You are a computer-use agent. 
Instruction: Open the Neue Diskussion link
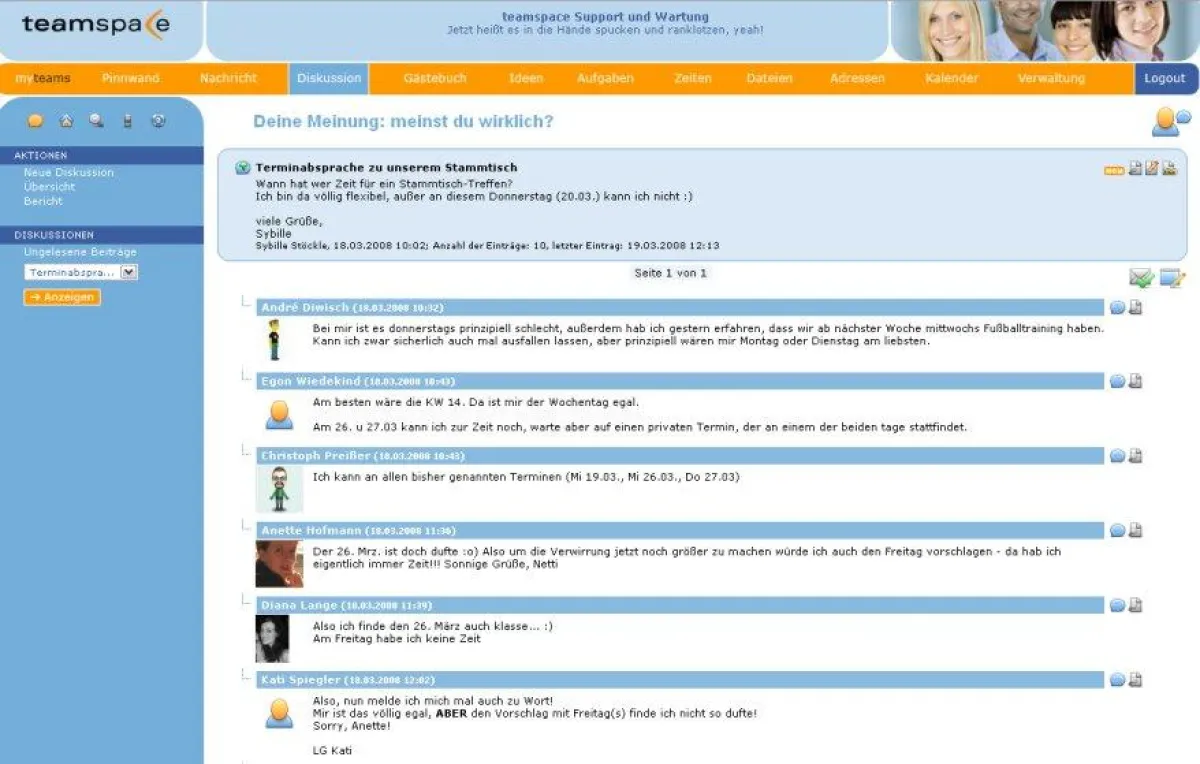tap(69, 172)
